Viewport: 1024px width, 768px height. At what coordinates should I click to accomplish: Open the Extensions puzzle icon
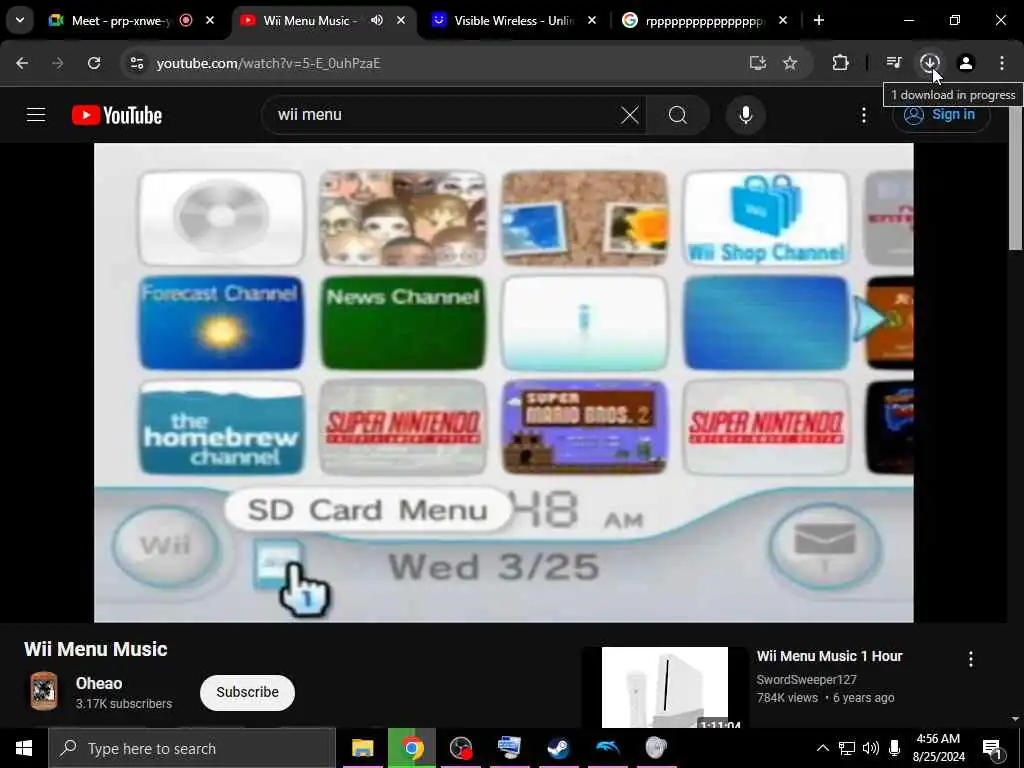click(x=840, y=63)
